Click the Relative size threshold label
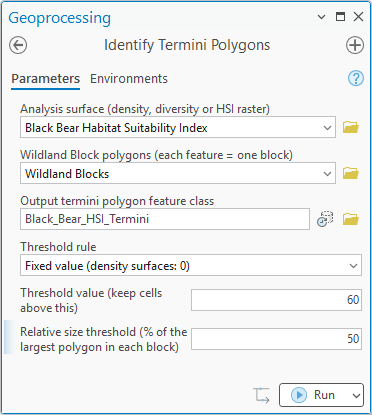372x415 pixels. (103, 339)
